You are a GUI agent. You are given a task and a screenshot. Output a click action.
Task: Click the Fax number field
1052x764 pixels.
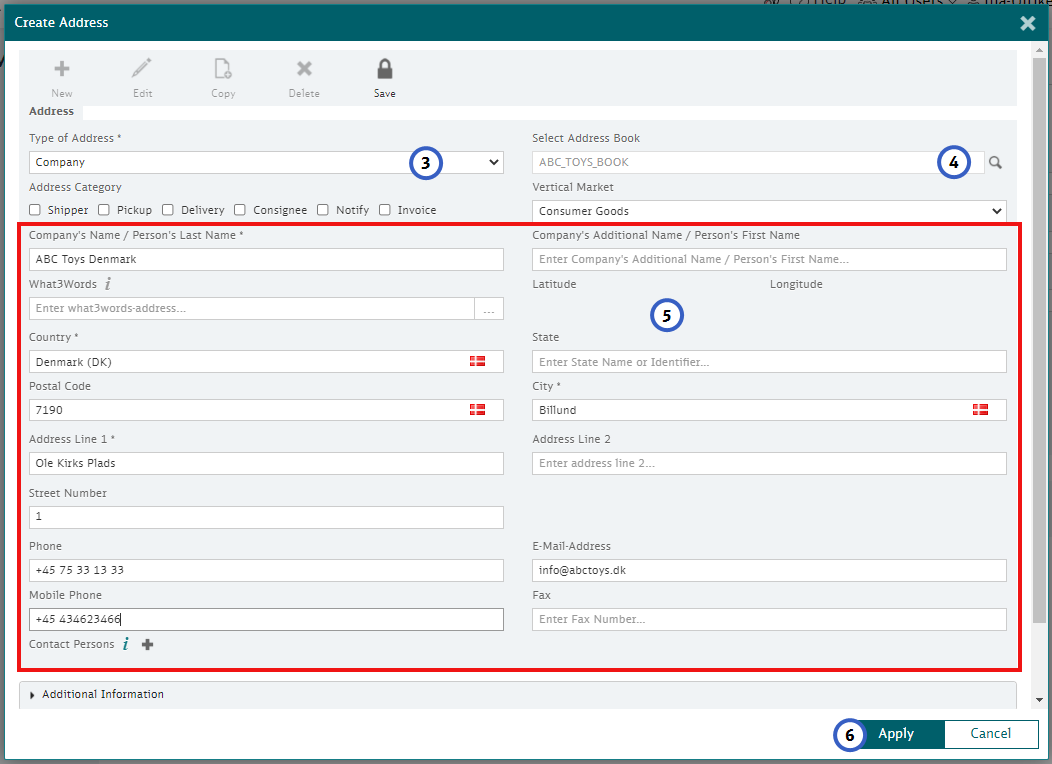[769, 619]
